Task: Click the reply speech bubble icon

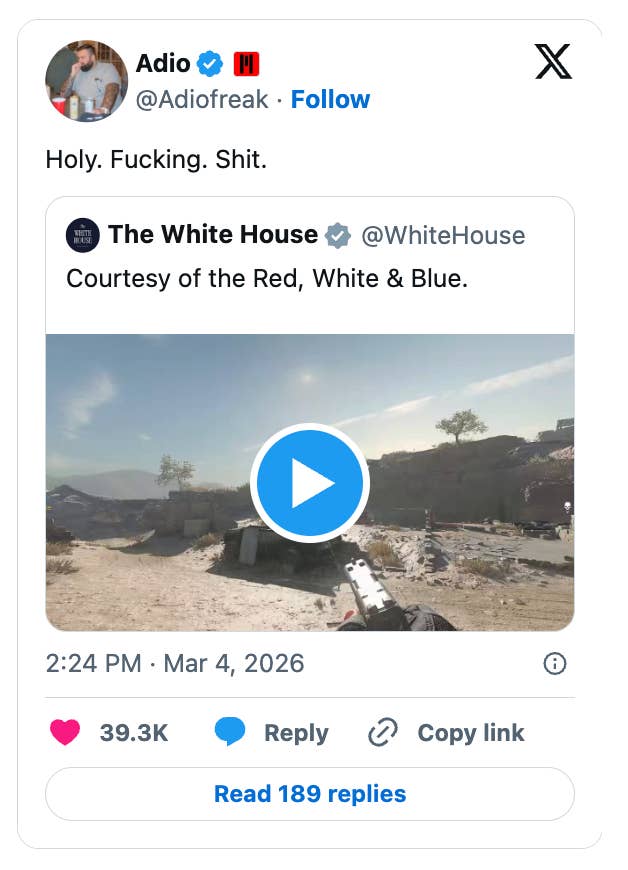Action: 230,732
